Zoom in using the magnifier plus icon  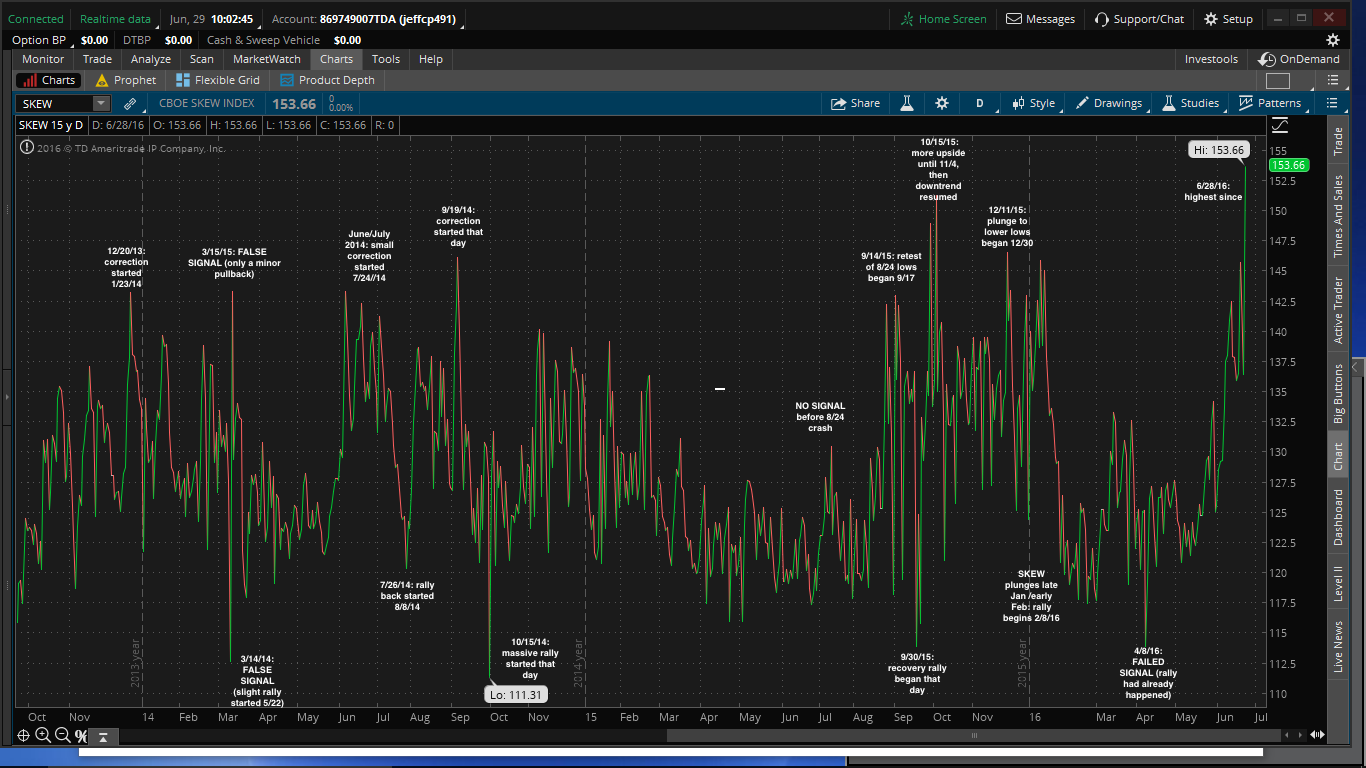pyautogui.click(x=42, y=735)
